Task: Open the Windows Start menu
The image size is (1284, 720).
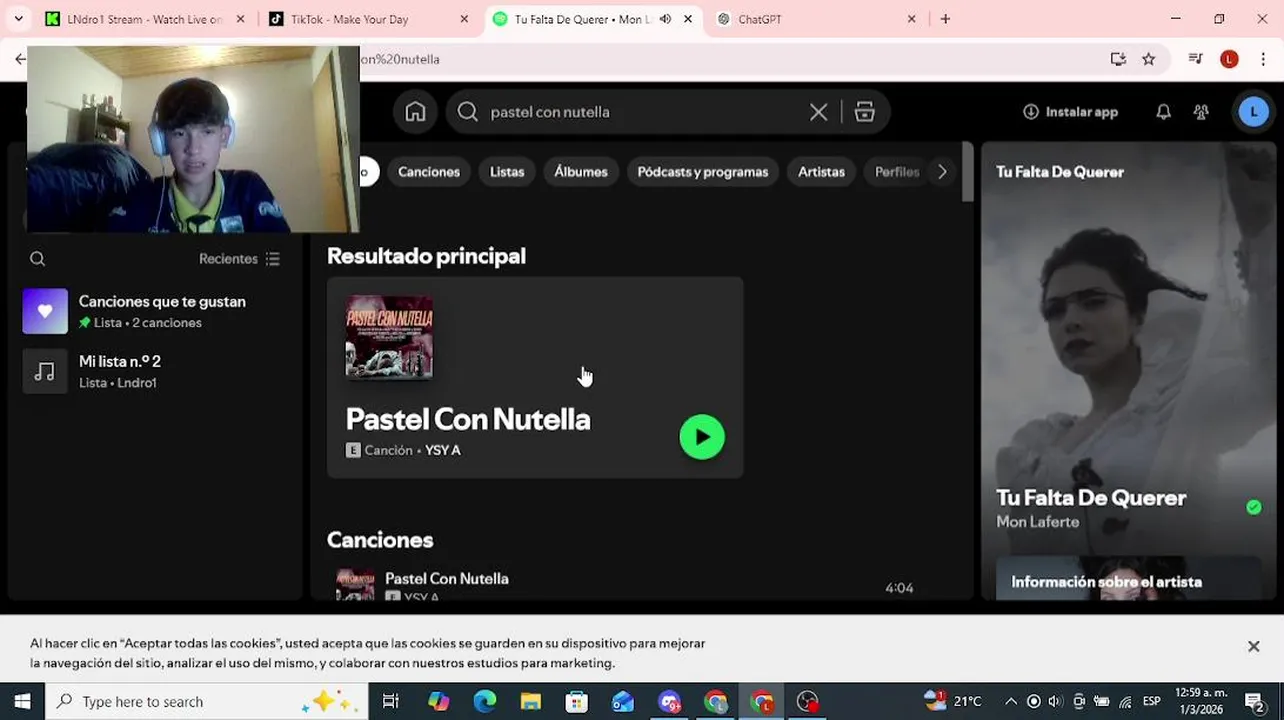Action: (22, 702)
